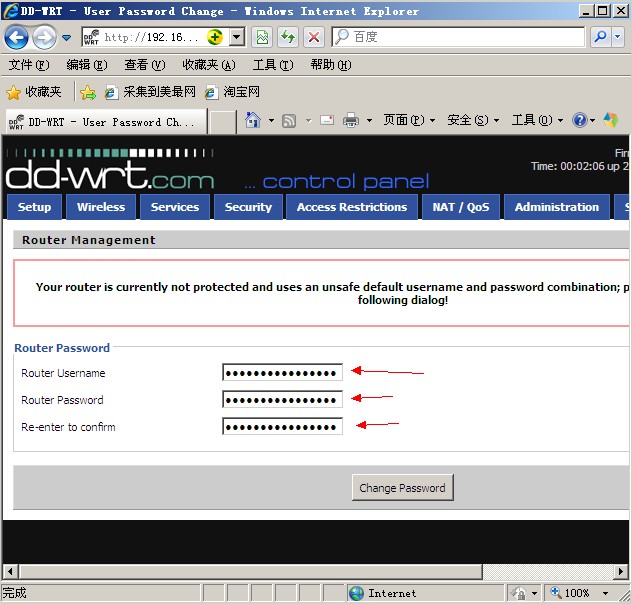The image size is (632, 604).
Task: Click the horizontal scrollbar right arrow
Action: pos(621,571)
